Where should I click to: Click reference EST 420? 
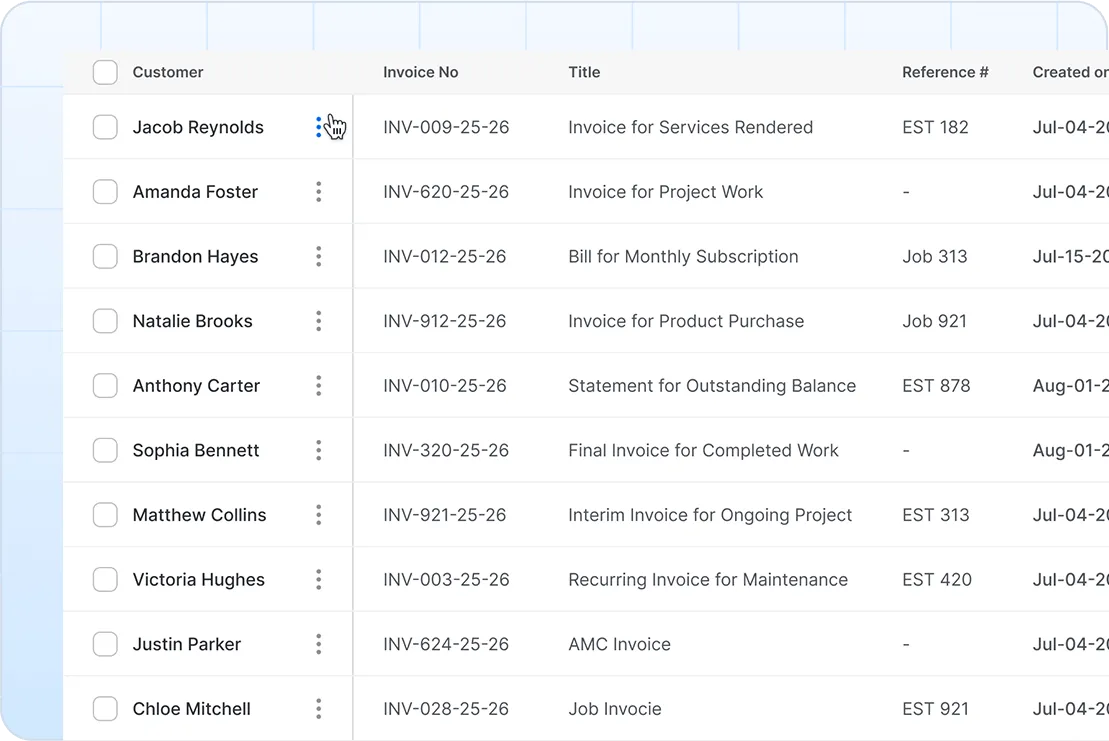pyautogui.click(x=936, y=580)
